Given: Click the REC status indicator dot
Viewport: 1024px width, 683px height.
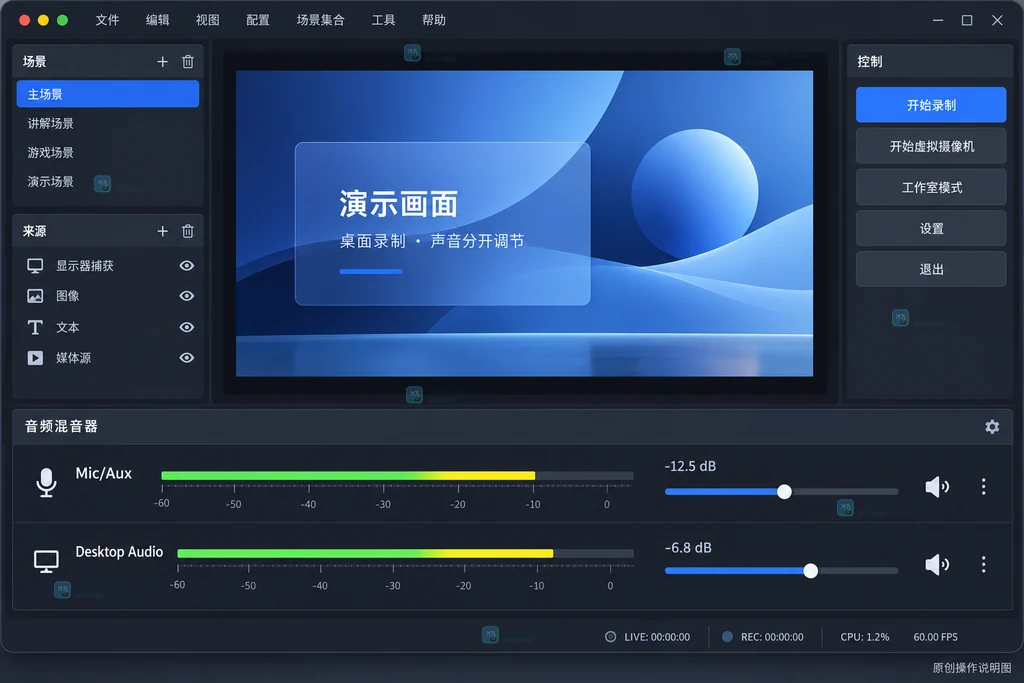Looking at the screenshot, I should (x=727, y=637).
